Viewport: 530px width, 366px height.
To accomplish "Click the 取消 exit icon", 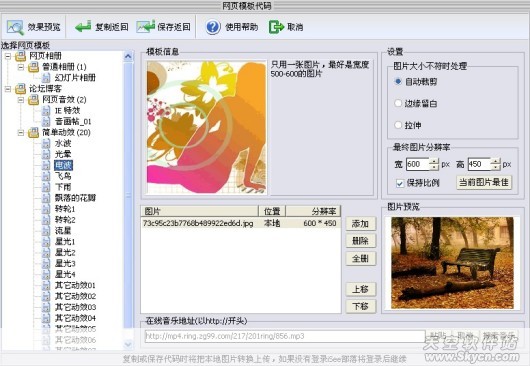I will coord(276,27).
